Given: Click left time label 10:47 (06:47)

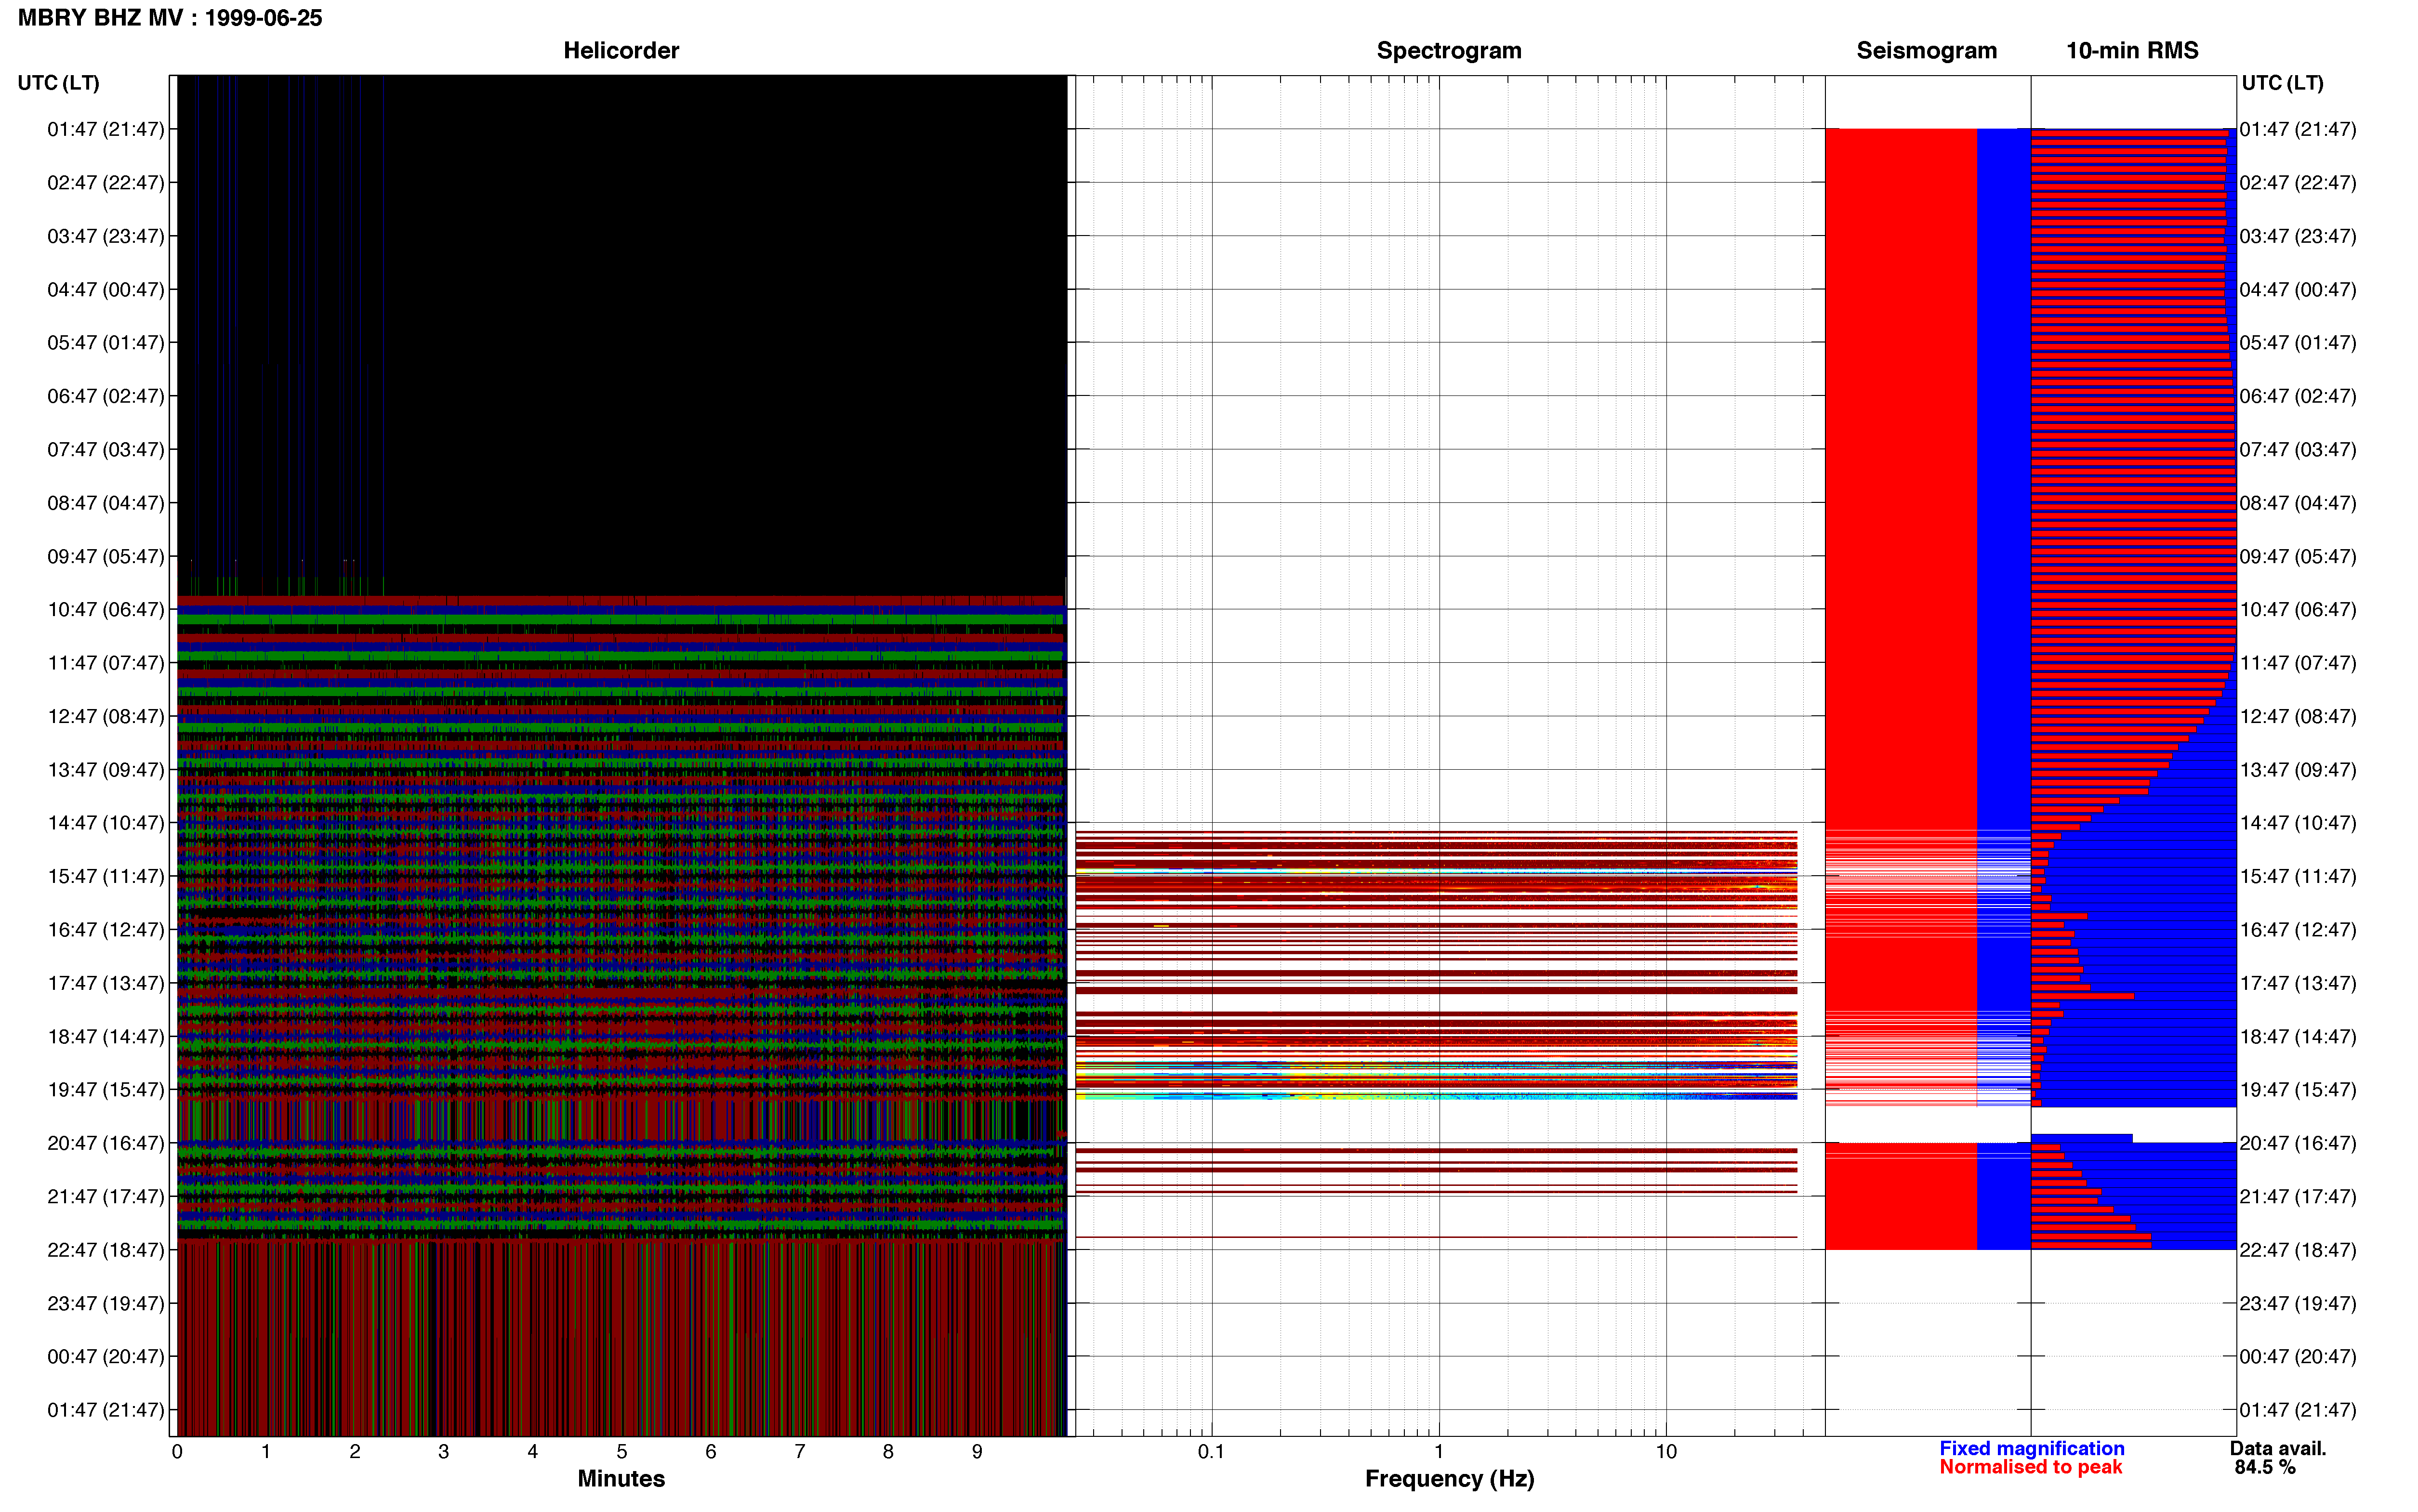Looking at the screenshot, I should 106,609.
